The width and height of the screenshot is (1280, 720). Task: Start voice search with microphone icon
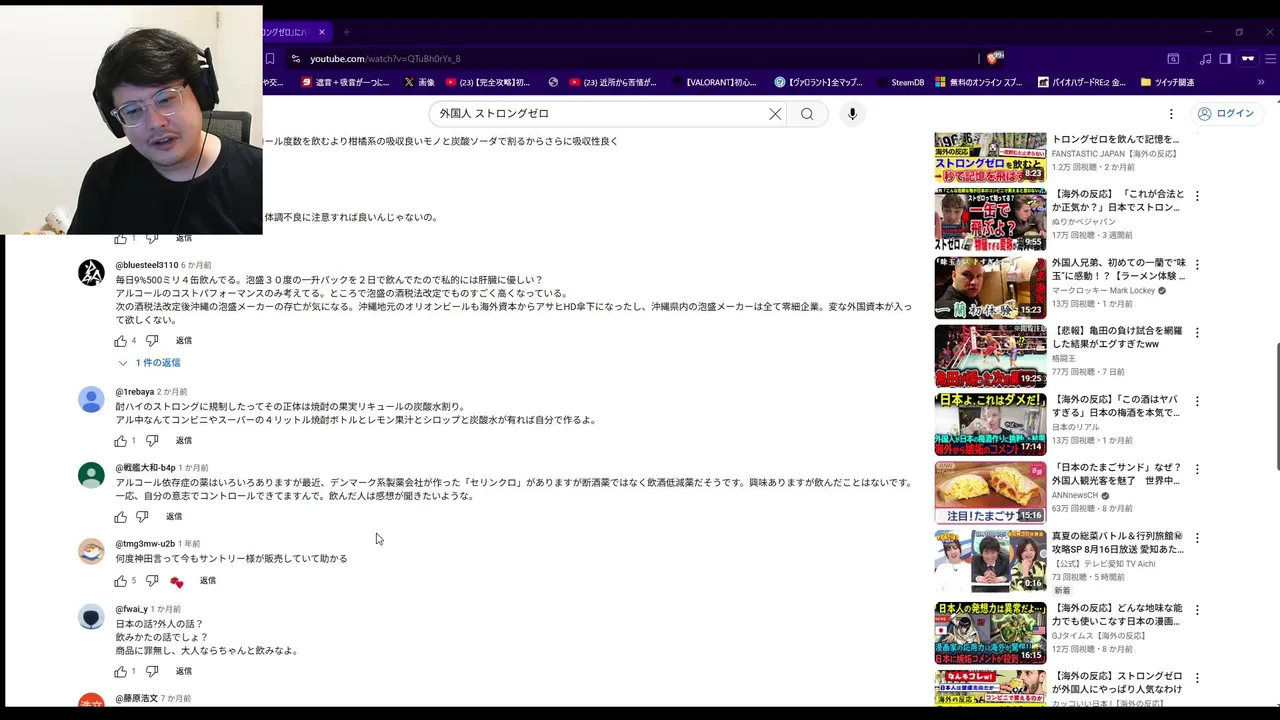point(852,114)
